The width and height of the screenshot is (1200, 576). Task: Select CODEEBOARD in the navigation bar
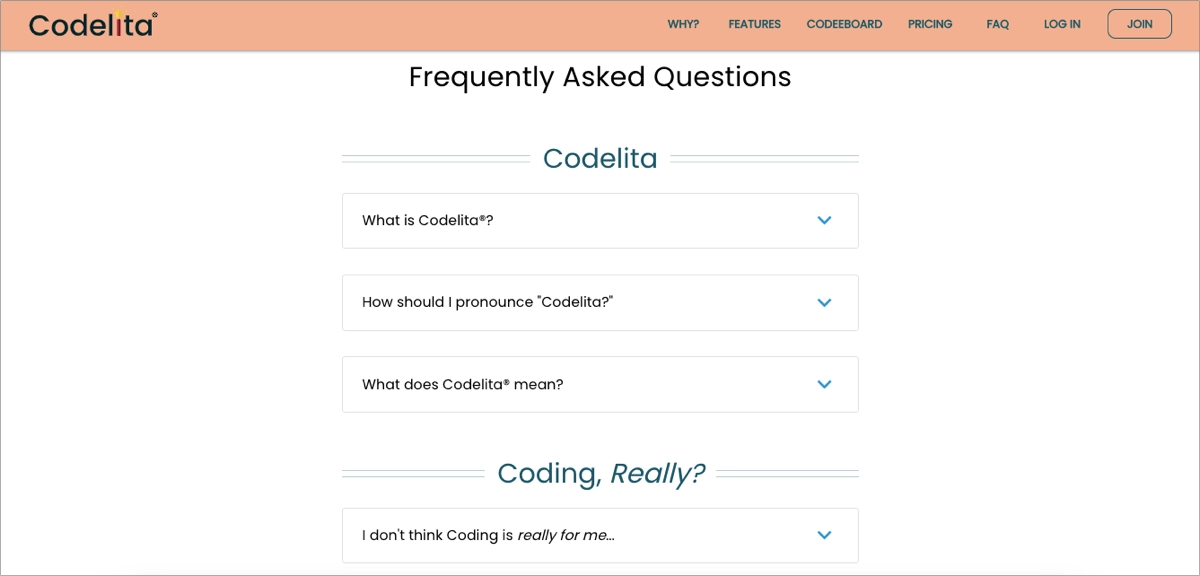coord(844,24)
